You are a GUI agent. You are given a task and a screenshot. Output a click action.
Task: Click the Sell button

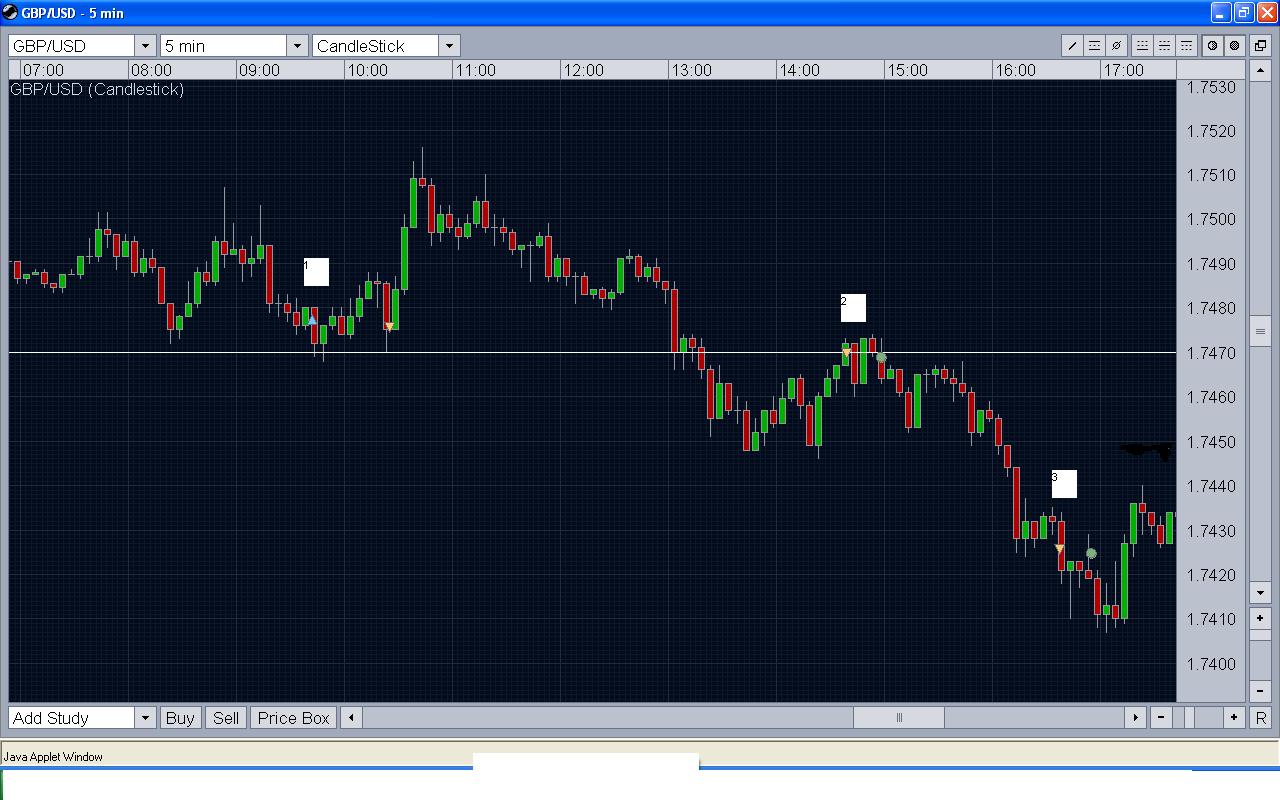[226, 718]
